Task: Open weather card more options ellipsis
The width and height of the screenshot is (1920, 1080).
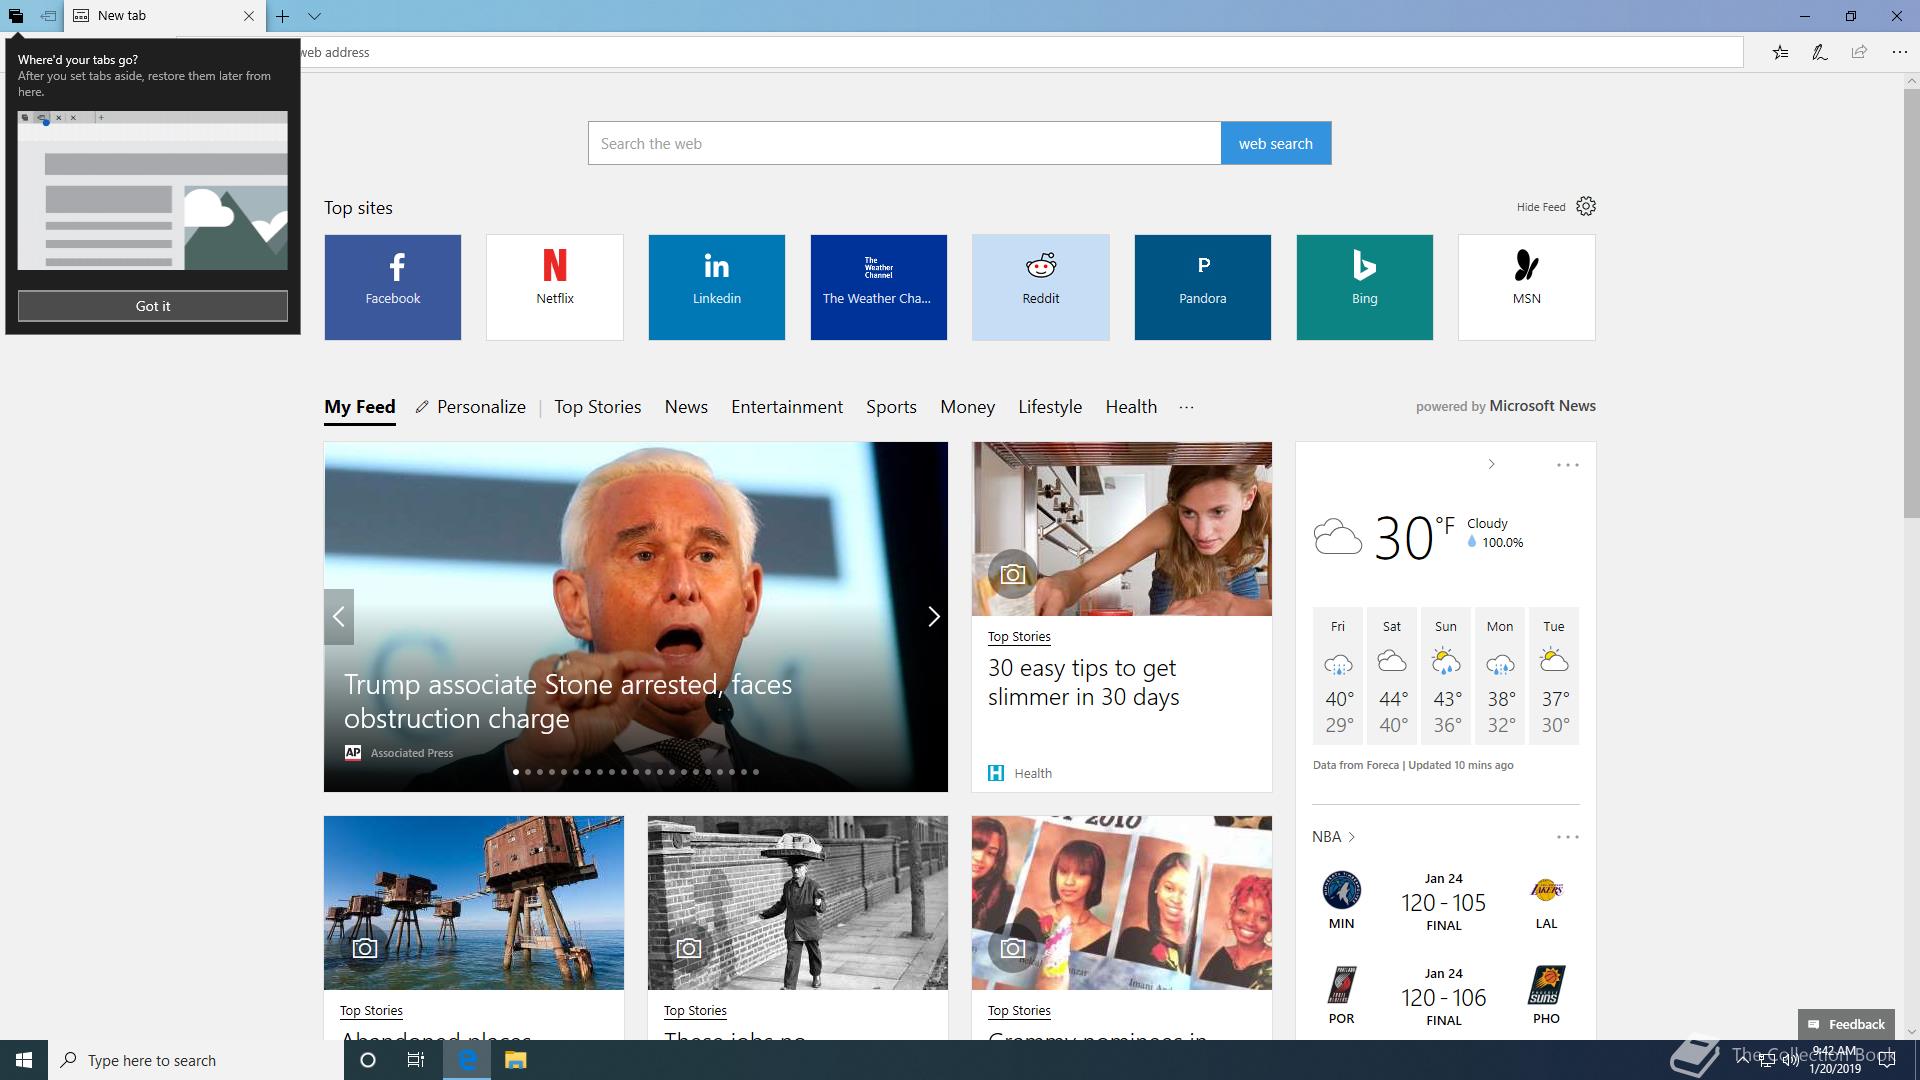Action: point(1568,465)
